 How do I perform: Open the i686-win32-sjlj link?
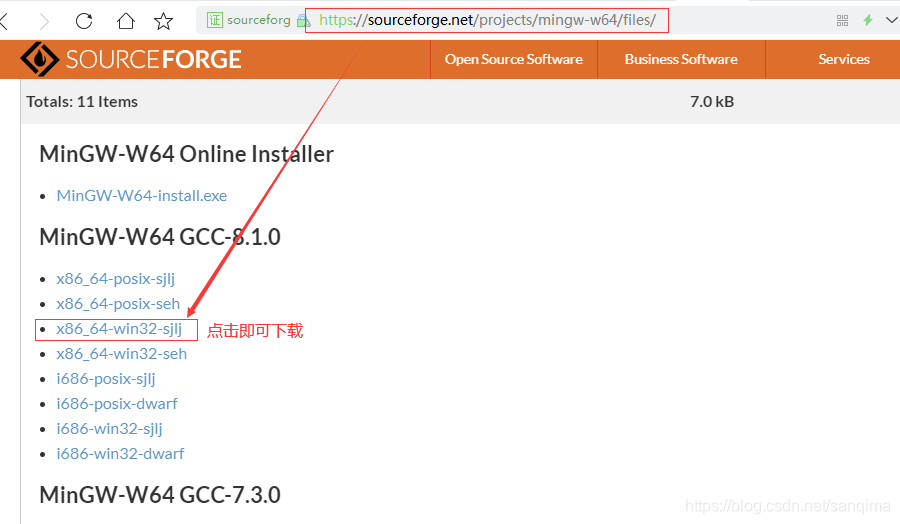(x=109, y=429)
